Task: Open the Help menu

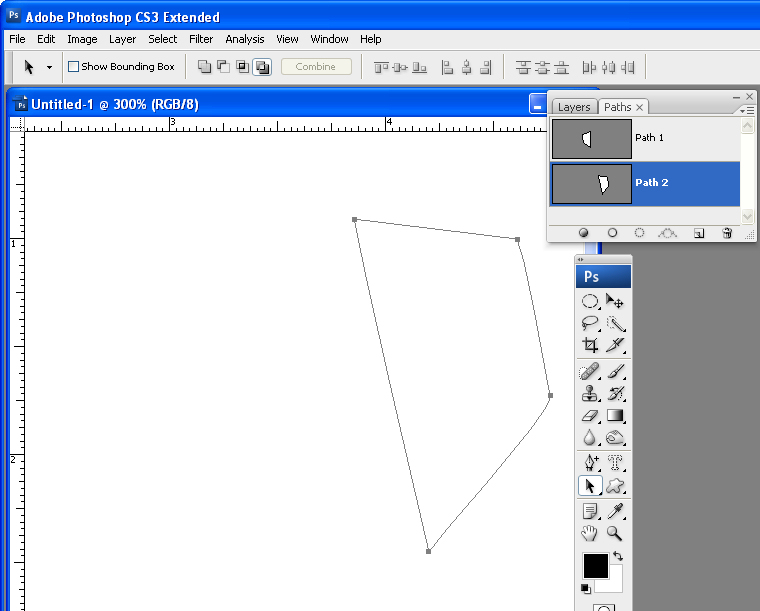Action: click(370, 39)
